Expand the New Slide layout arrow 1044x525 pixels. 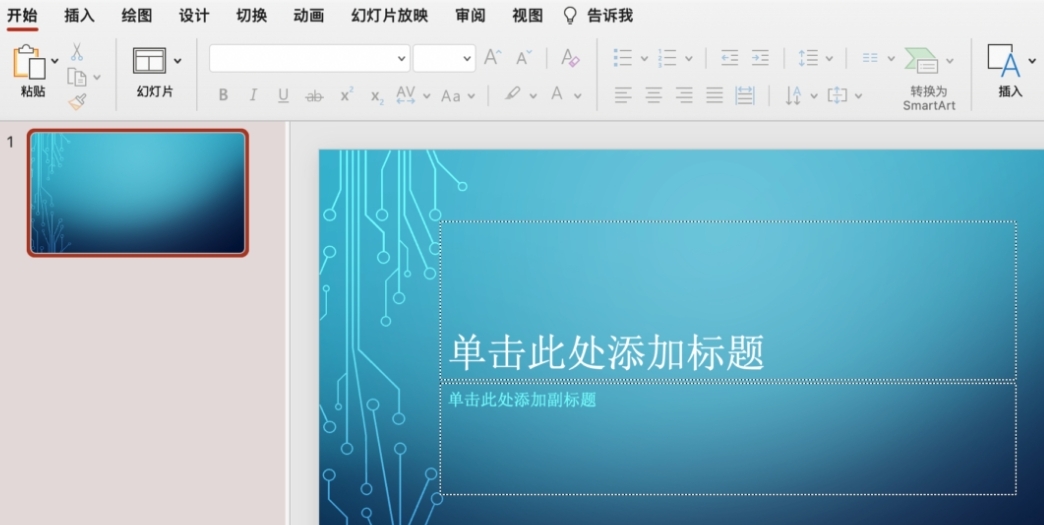[177, 61]
